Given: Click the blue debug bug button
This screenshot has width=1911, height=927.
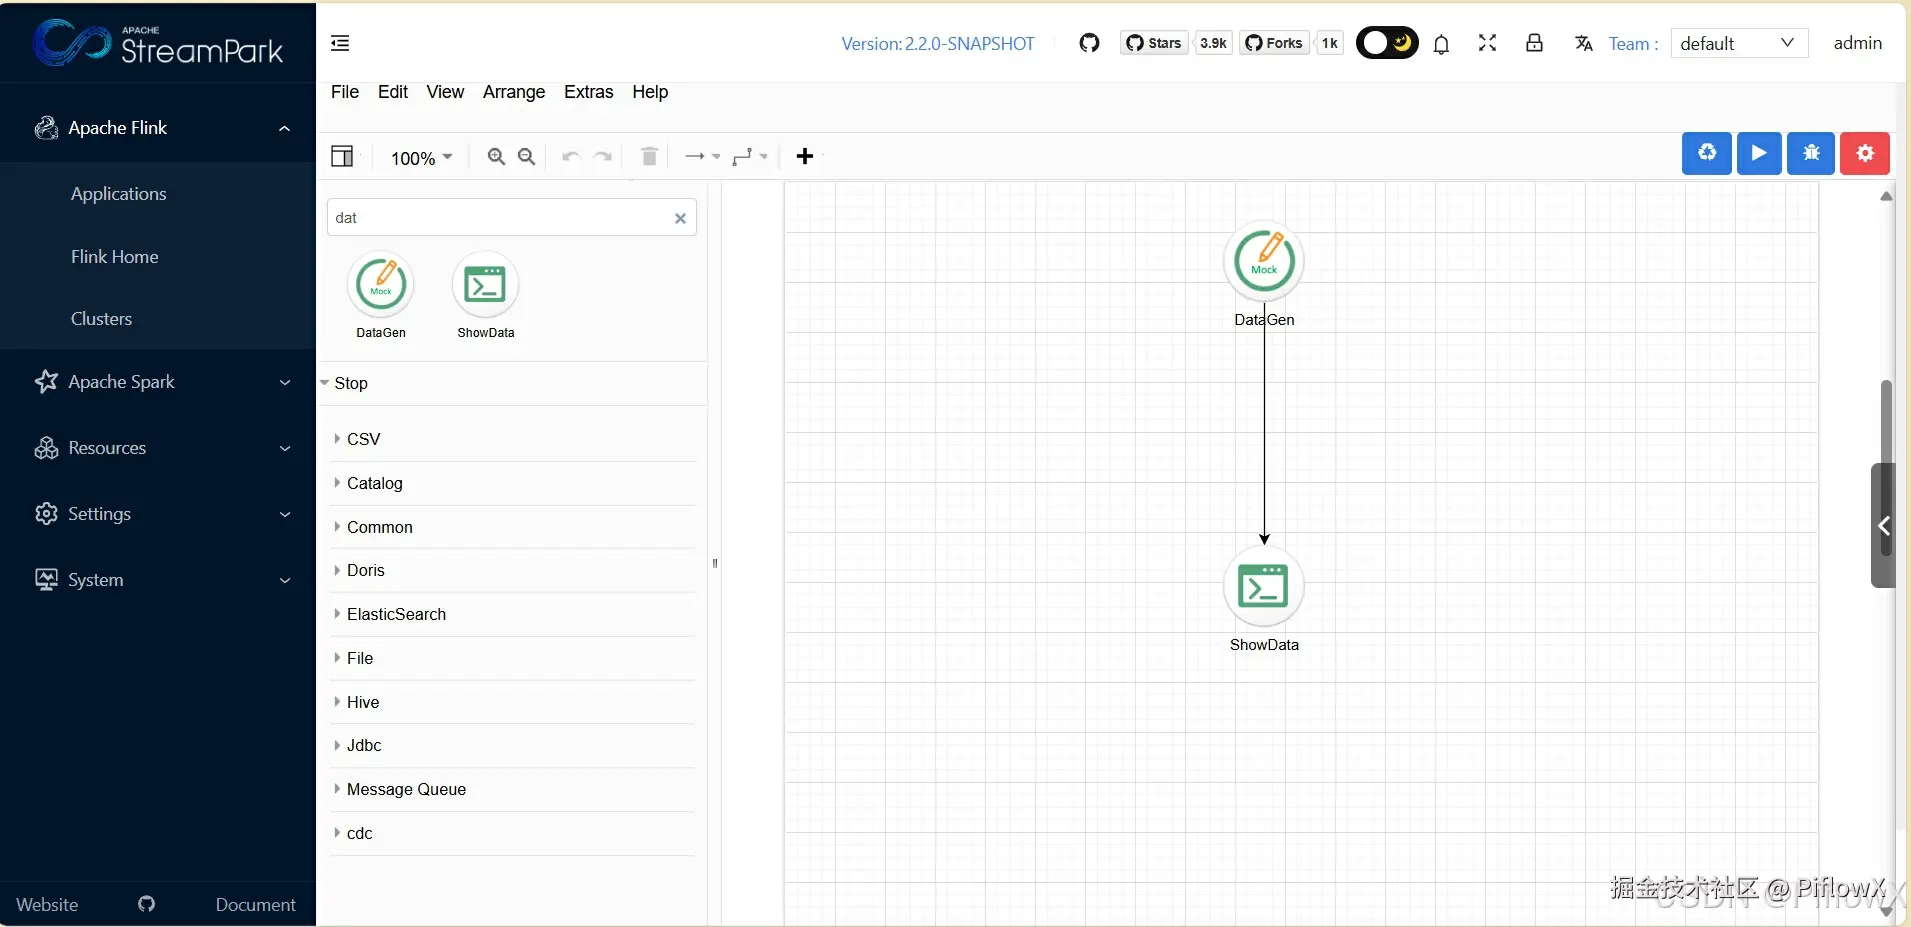Looking at the screenshot, I should pyautogui.click(x=1811, y=153).
